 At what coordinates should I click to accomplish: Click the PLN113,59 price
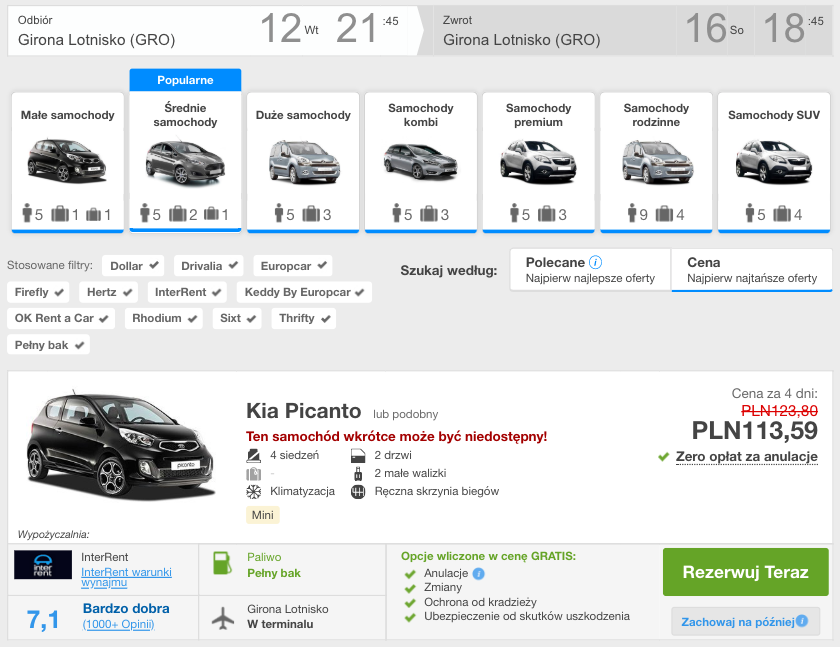754,431
